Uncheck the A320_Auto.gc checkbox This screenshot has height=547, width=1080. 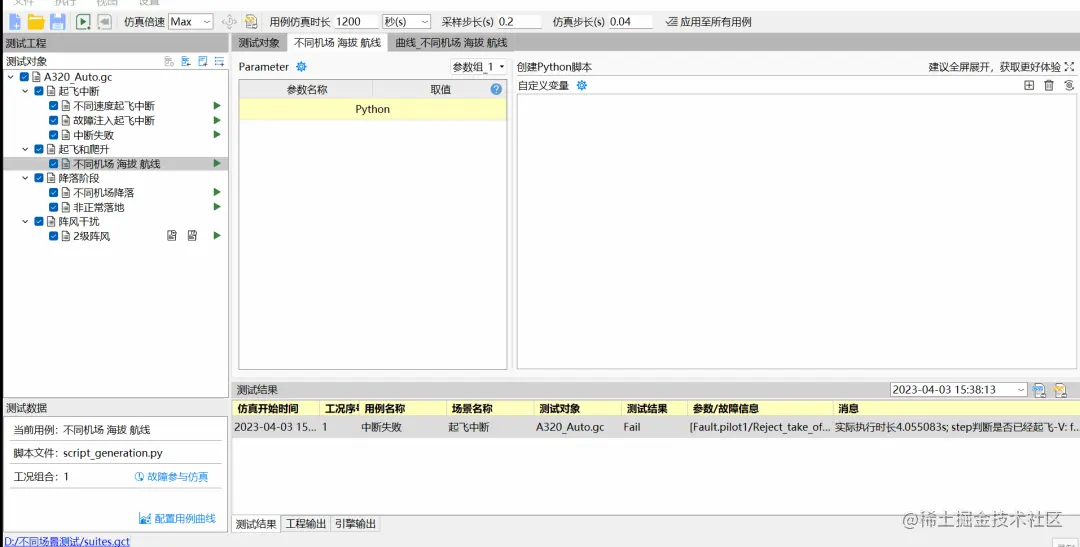[25, 77]
